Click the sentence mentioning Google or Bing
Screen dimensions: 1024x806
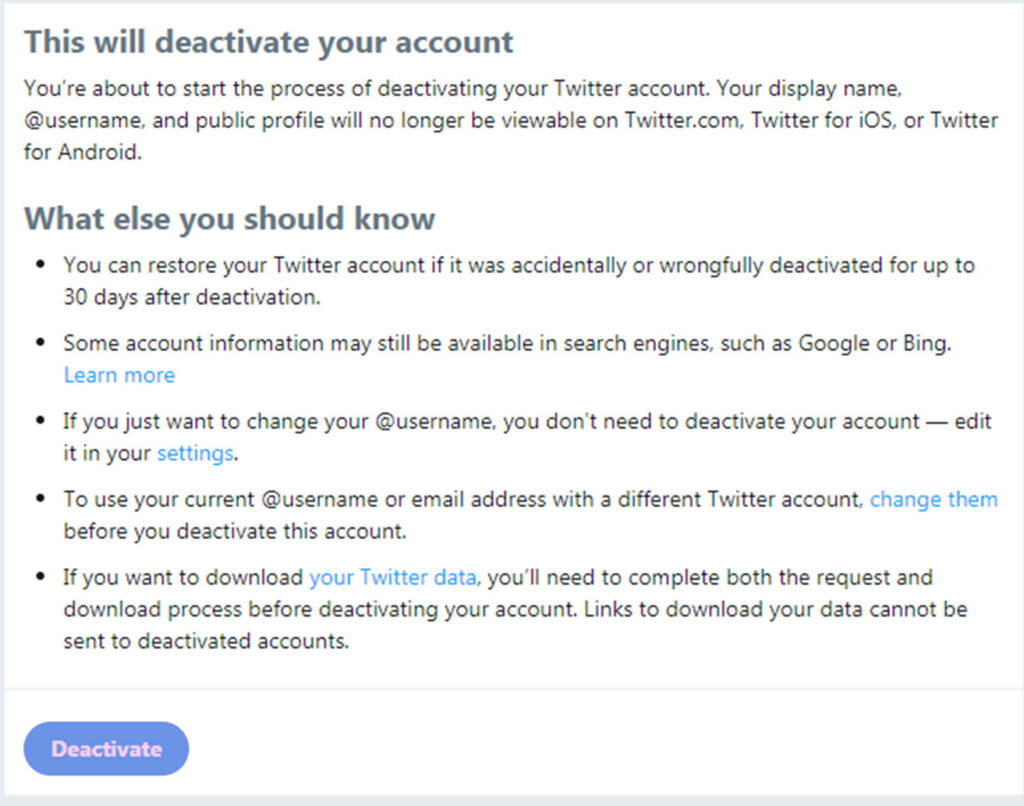507,343
